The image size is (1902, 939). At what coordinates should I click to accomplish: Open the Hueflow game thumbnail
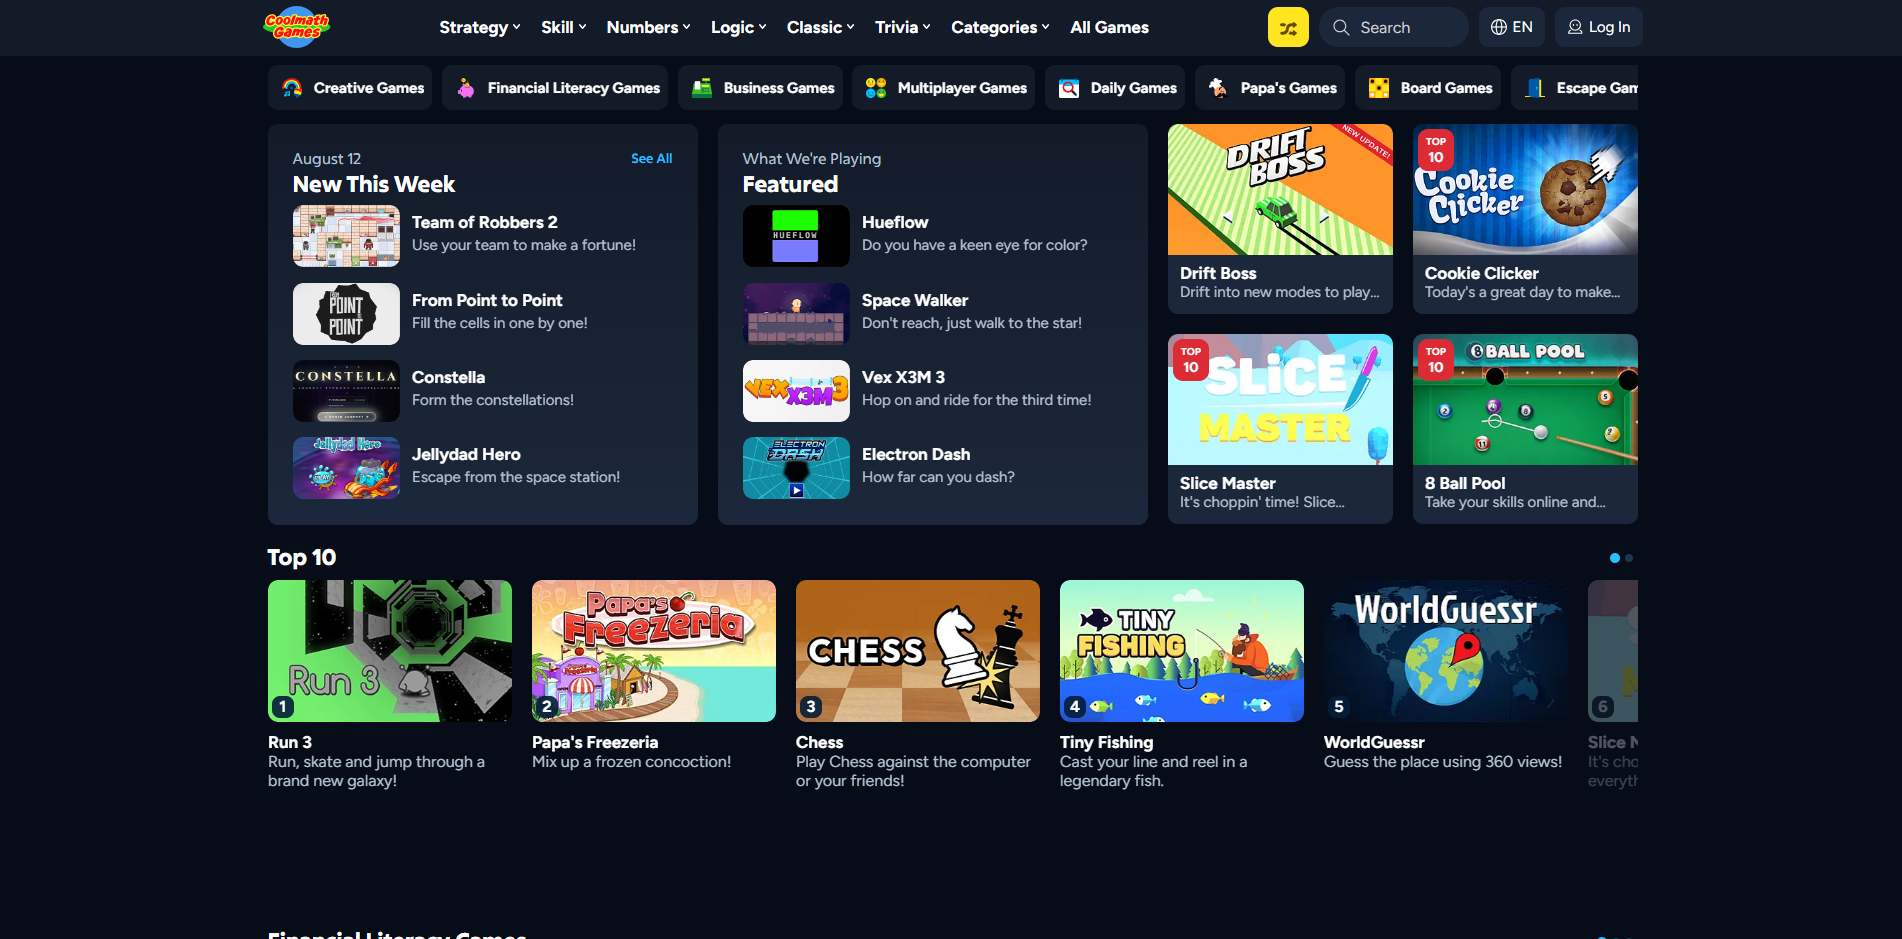pyautogui.click(x=796, y=236)
